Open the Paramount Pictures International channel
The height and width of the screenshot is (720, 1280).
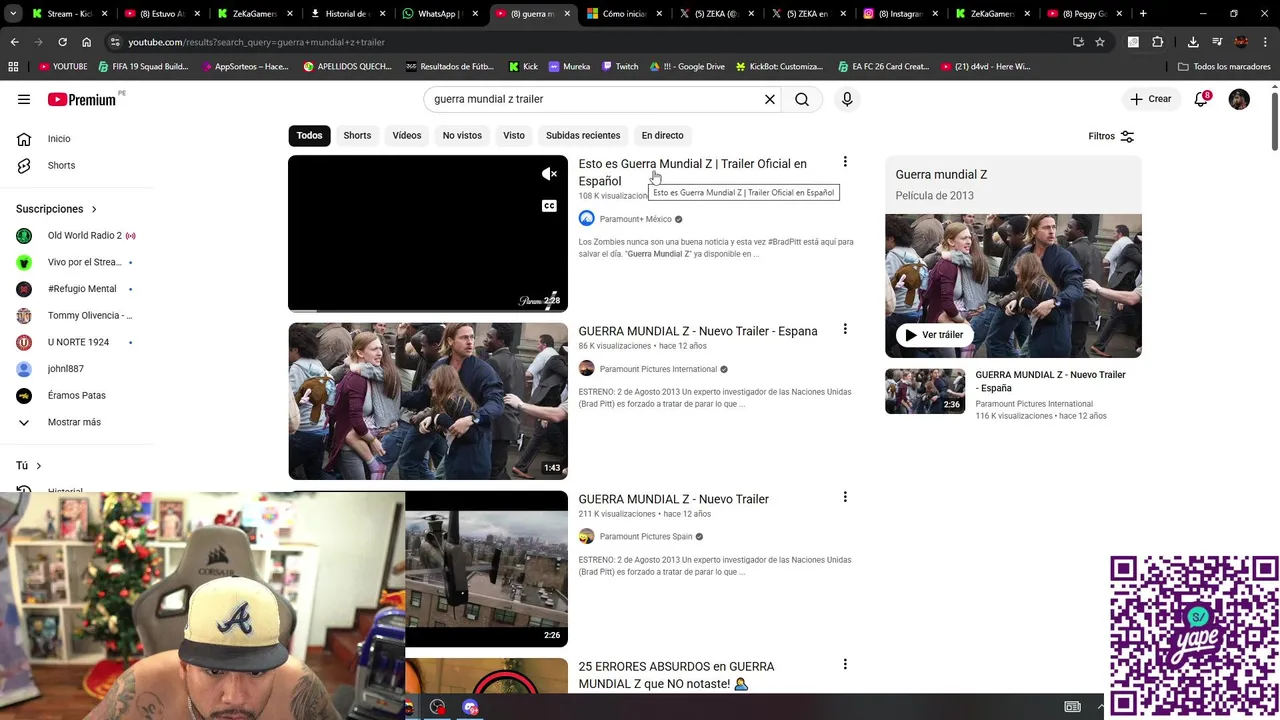coord(657,369)
